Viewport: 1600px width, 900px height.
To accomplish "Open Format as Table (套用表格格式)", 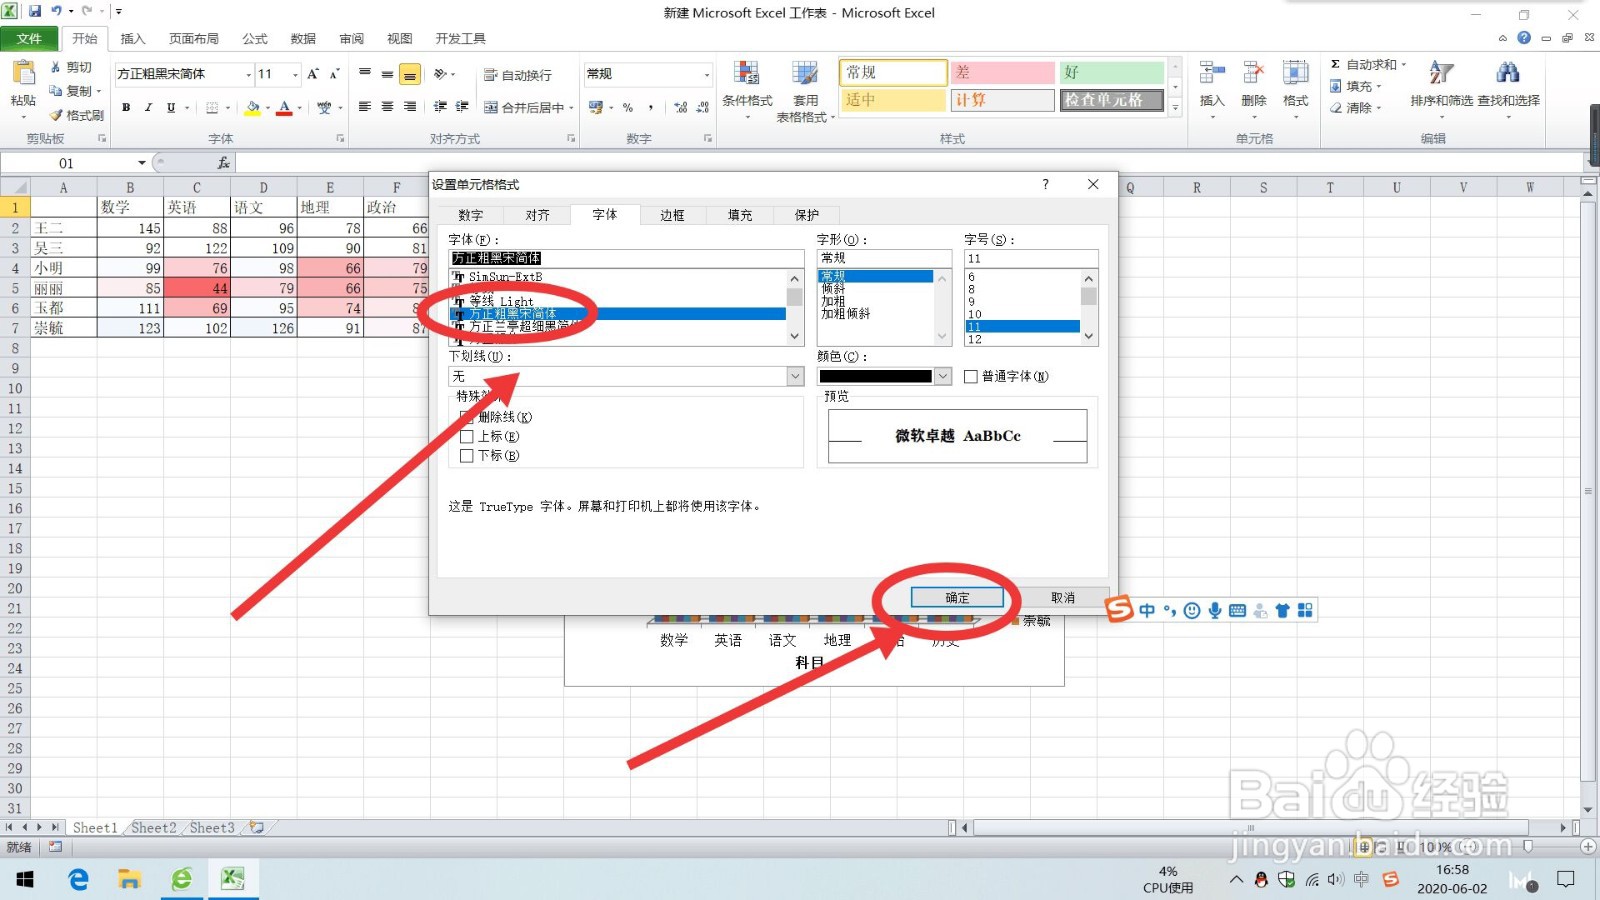I will pyautogui.click(x=805, y=90).
